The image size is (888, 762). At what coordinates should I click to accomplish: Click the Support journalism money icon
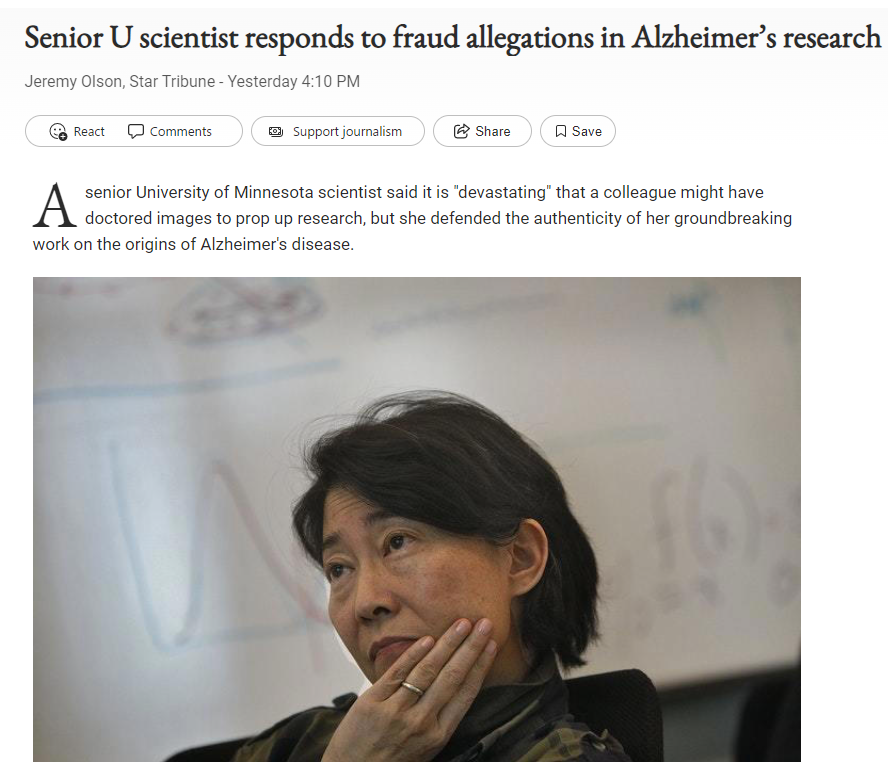point(276,131)
